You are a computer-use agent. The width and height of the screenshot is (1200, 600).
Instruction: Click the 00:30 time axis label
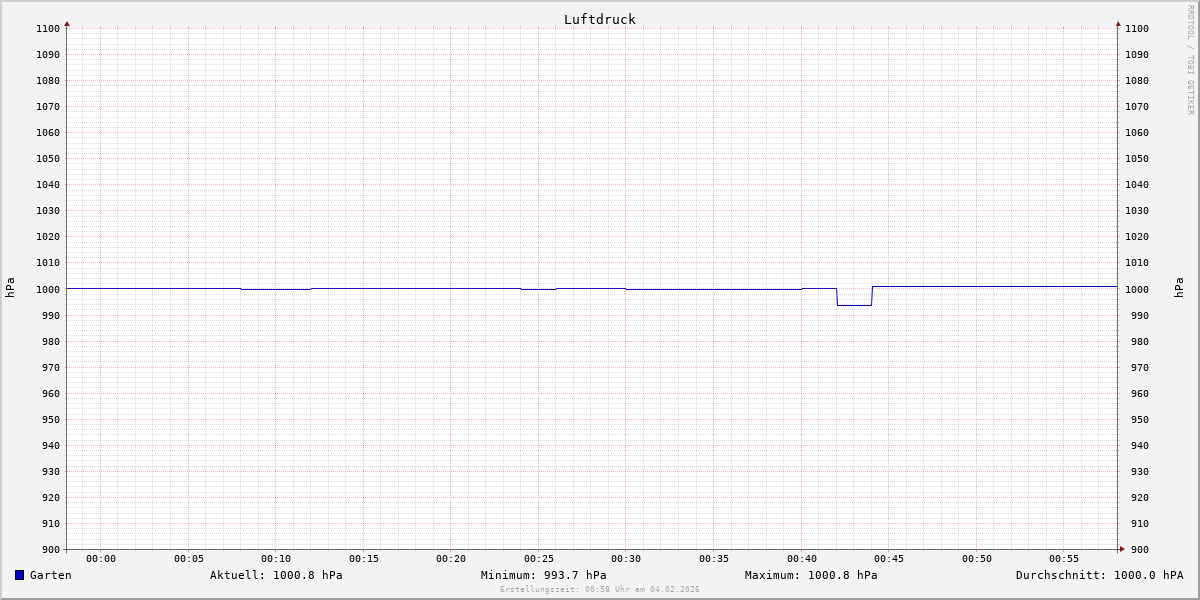[626, 558]
